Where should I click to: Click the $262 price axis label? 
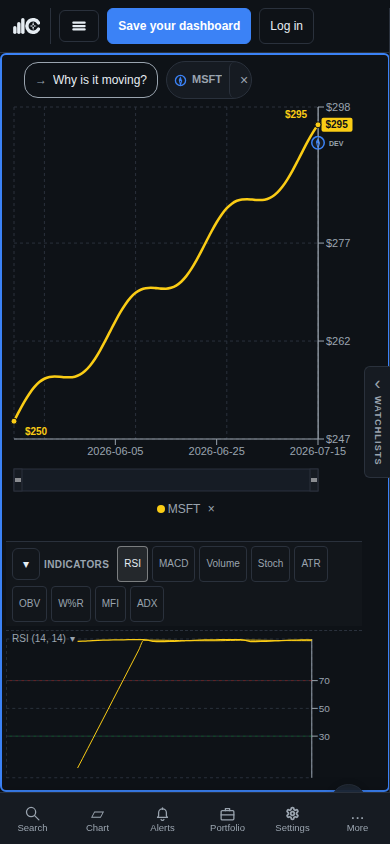click(x=338, y=341)
